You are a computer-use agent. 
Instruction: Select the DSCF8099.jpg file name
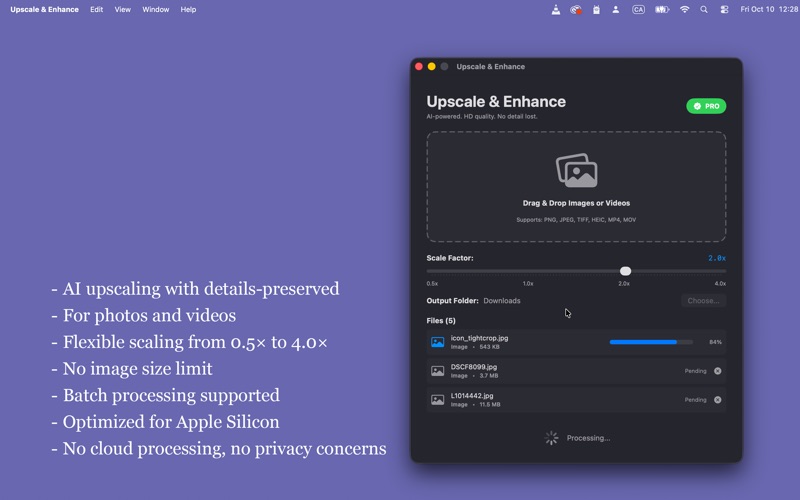pos(473,367)
